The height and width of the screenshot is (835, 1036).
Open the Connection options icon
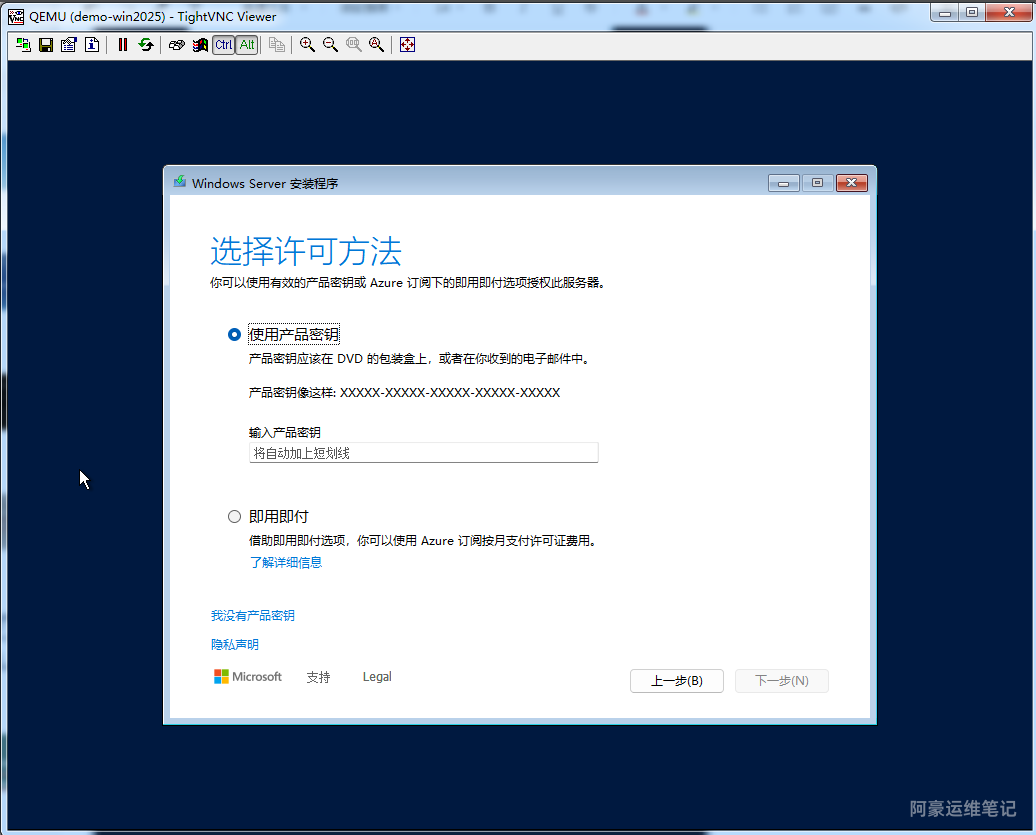pyautogui.click(x=69, y=45)
